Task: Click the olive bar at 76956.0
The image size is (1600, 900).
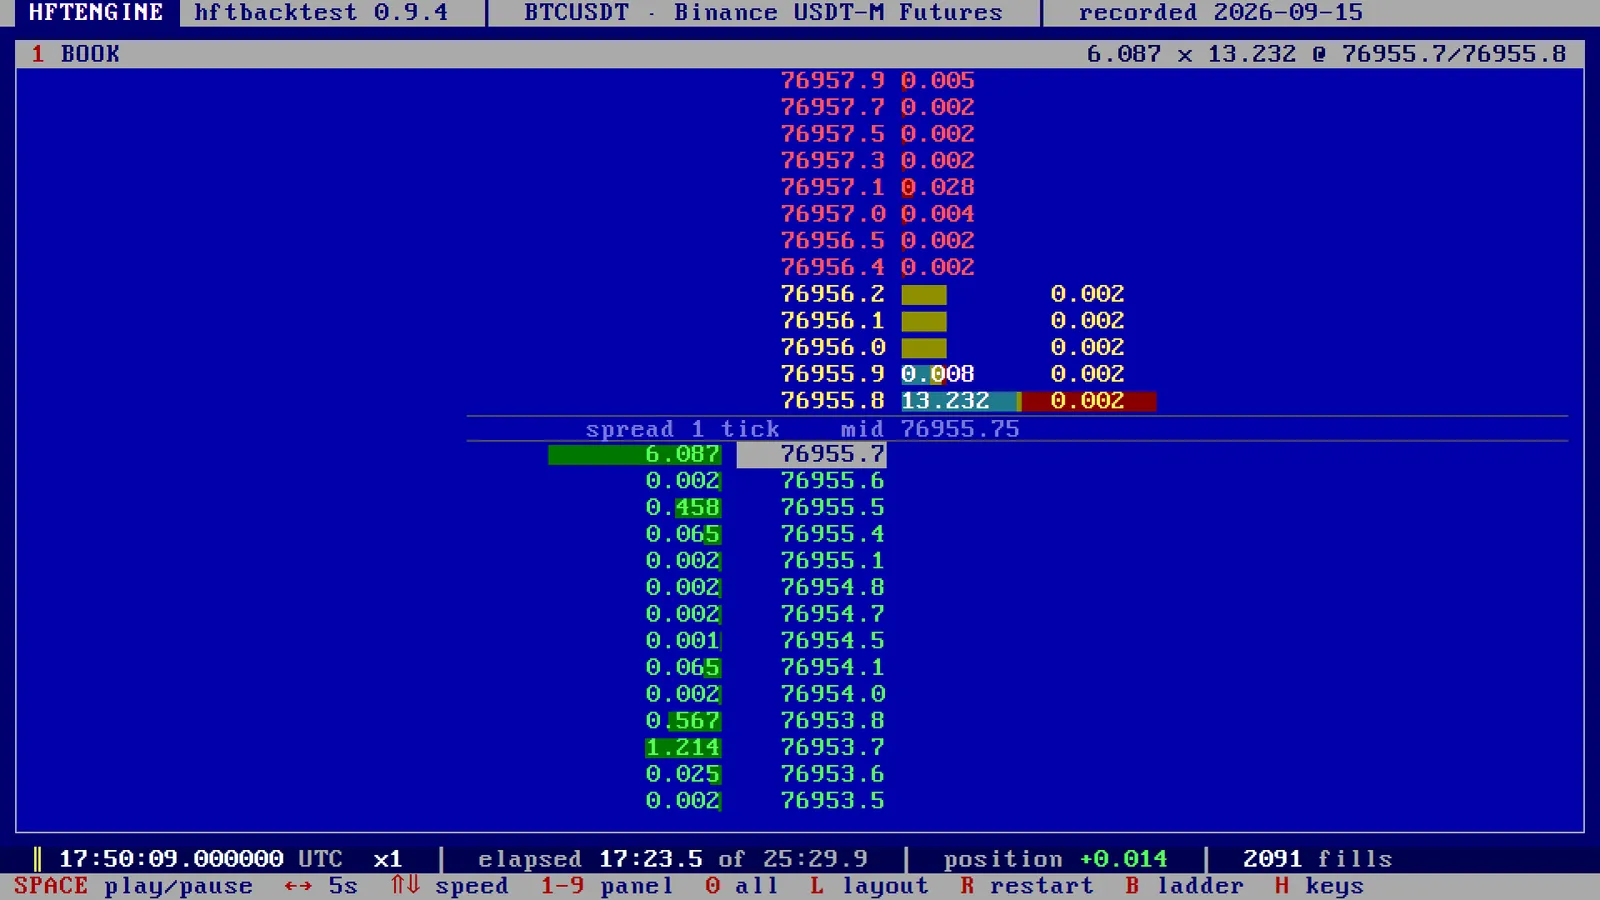Action: point(924,348)
